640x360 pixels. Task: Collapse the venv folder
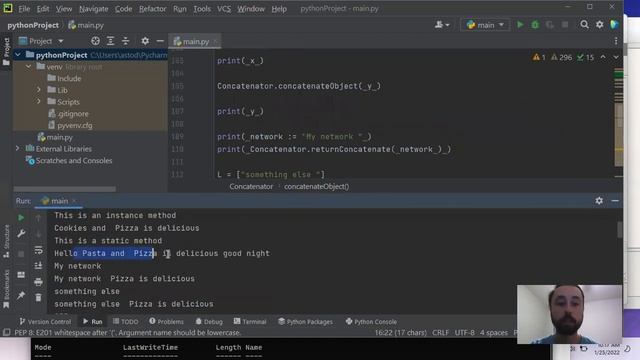(29, 67)
